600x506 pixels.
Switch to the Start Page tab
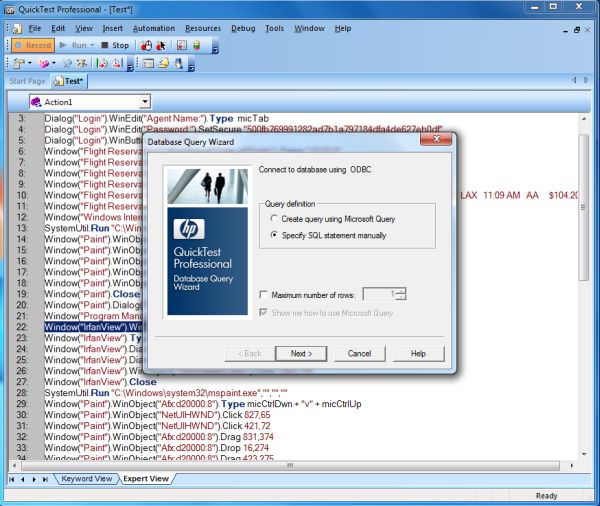27,81
